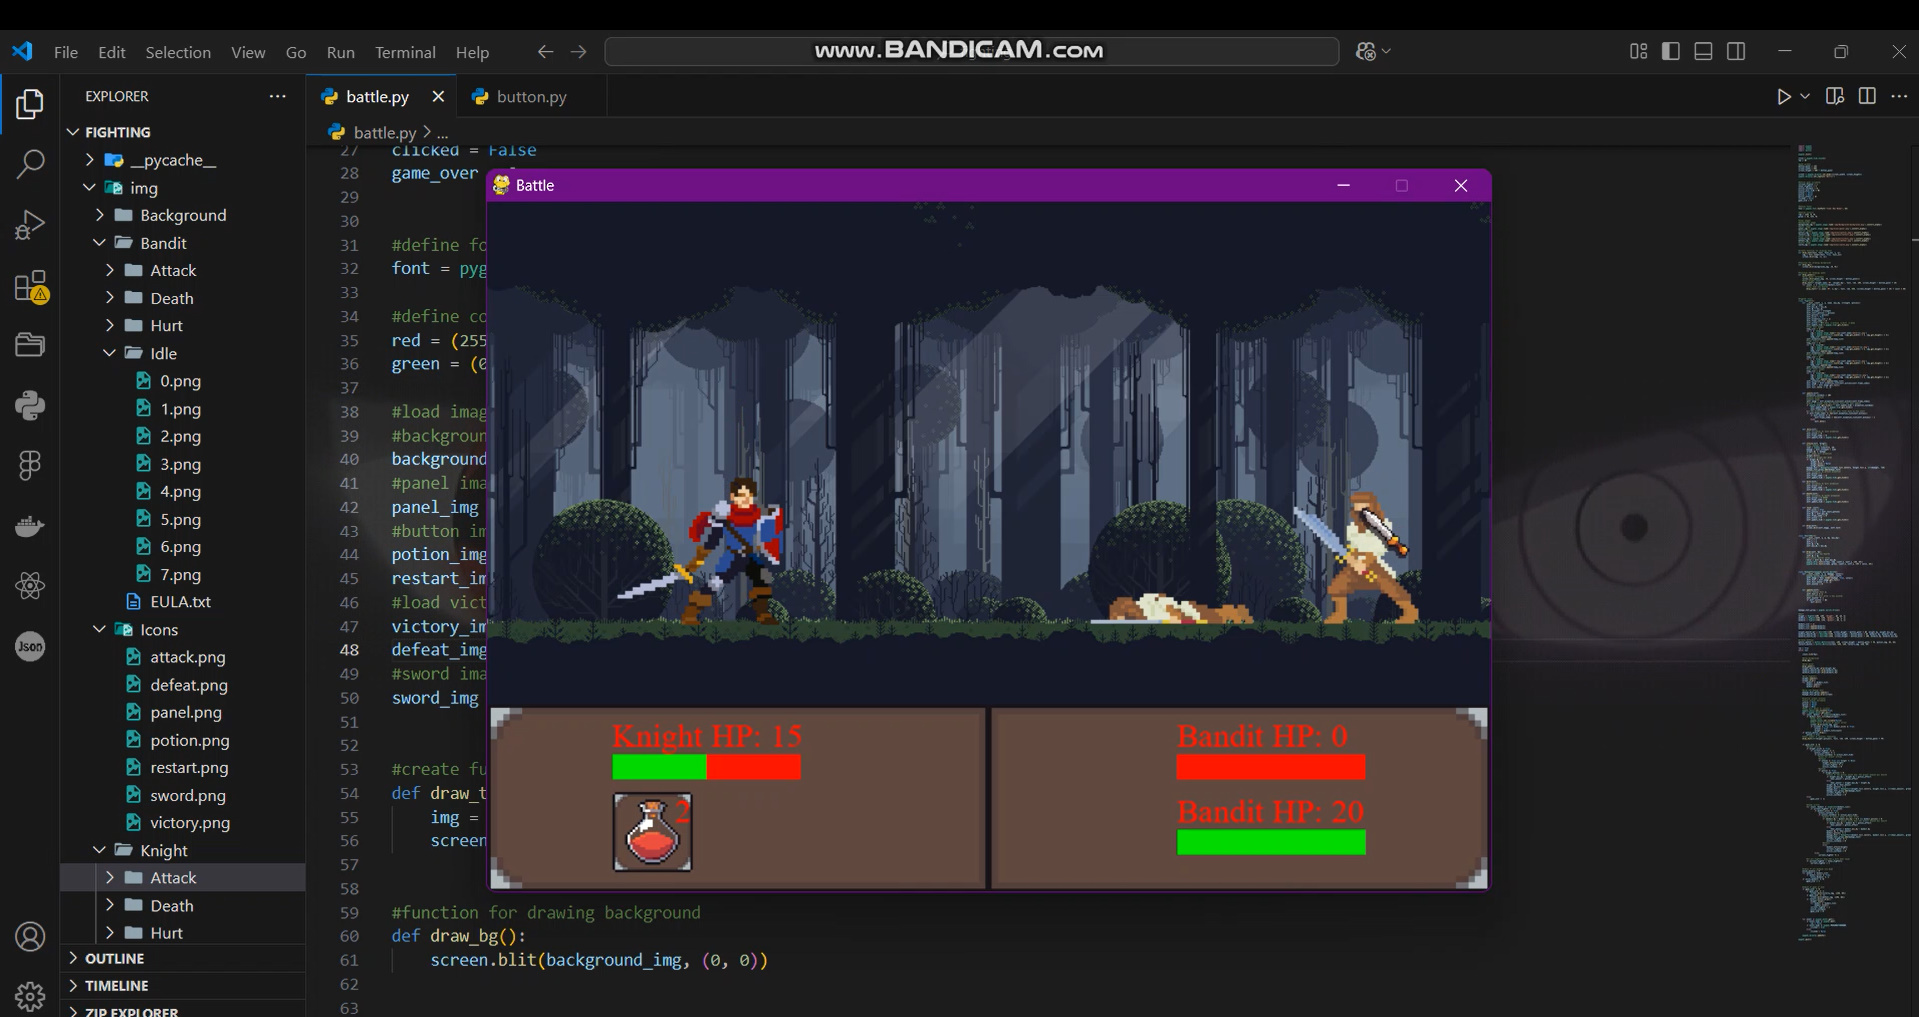Open Manage settings gear
Viewport: 1919px width, 1017px height.
(30, 996)
